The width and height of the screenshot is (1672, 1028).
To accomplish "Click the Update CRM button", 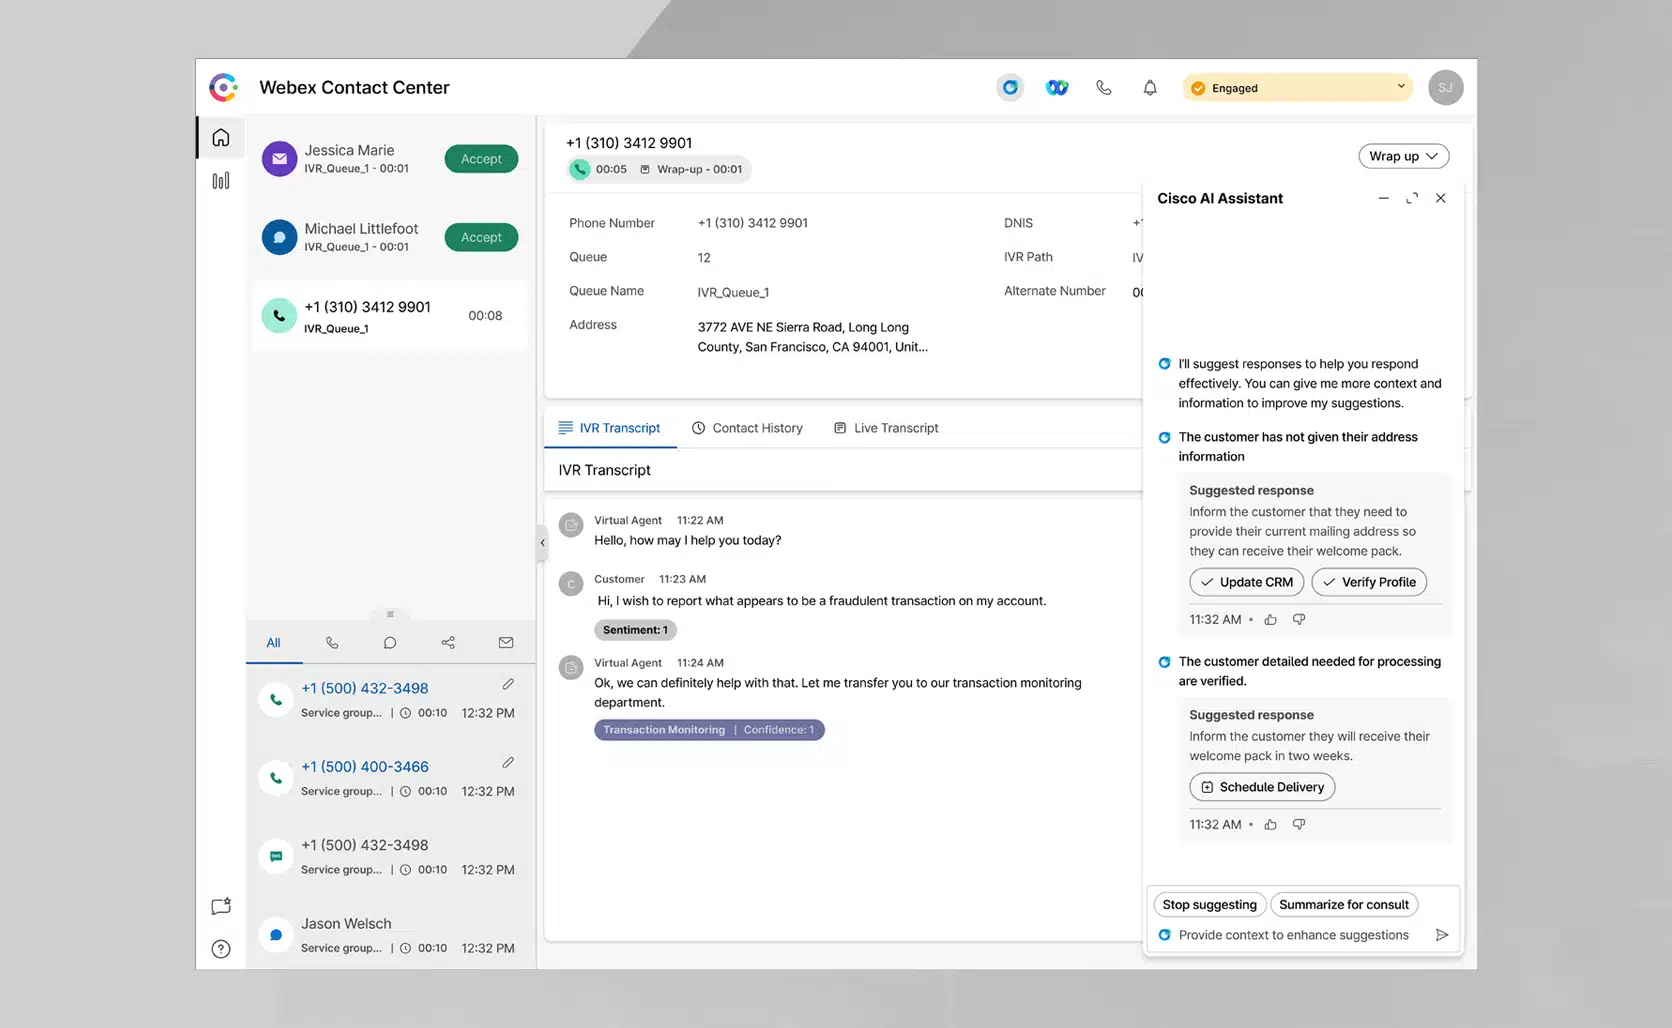I will (x=1246, y=582).
